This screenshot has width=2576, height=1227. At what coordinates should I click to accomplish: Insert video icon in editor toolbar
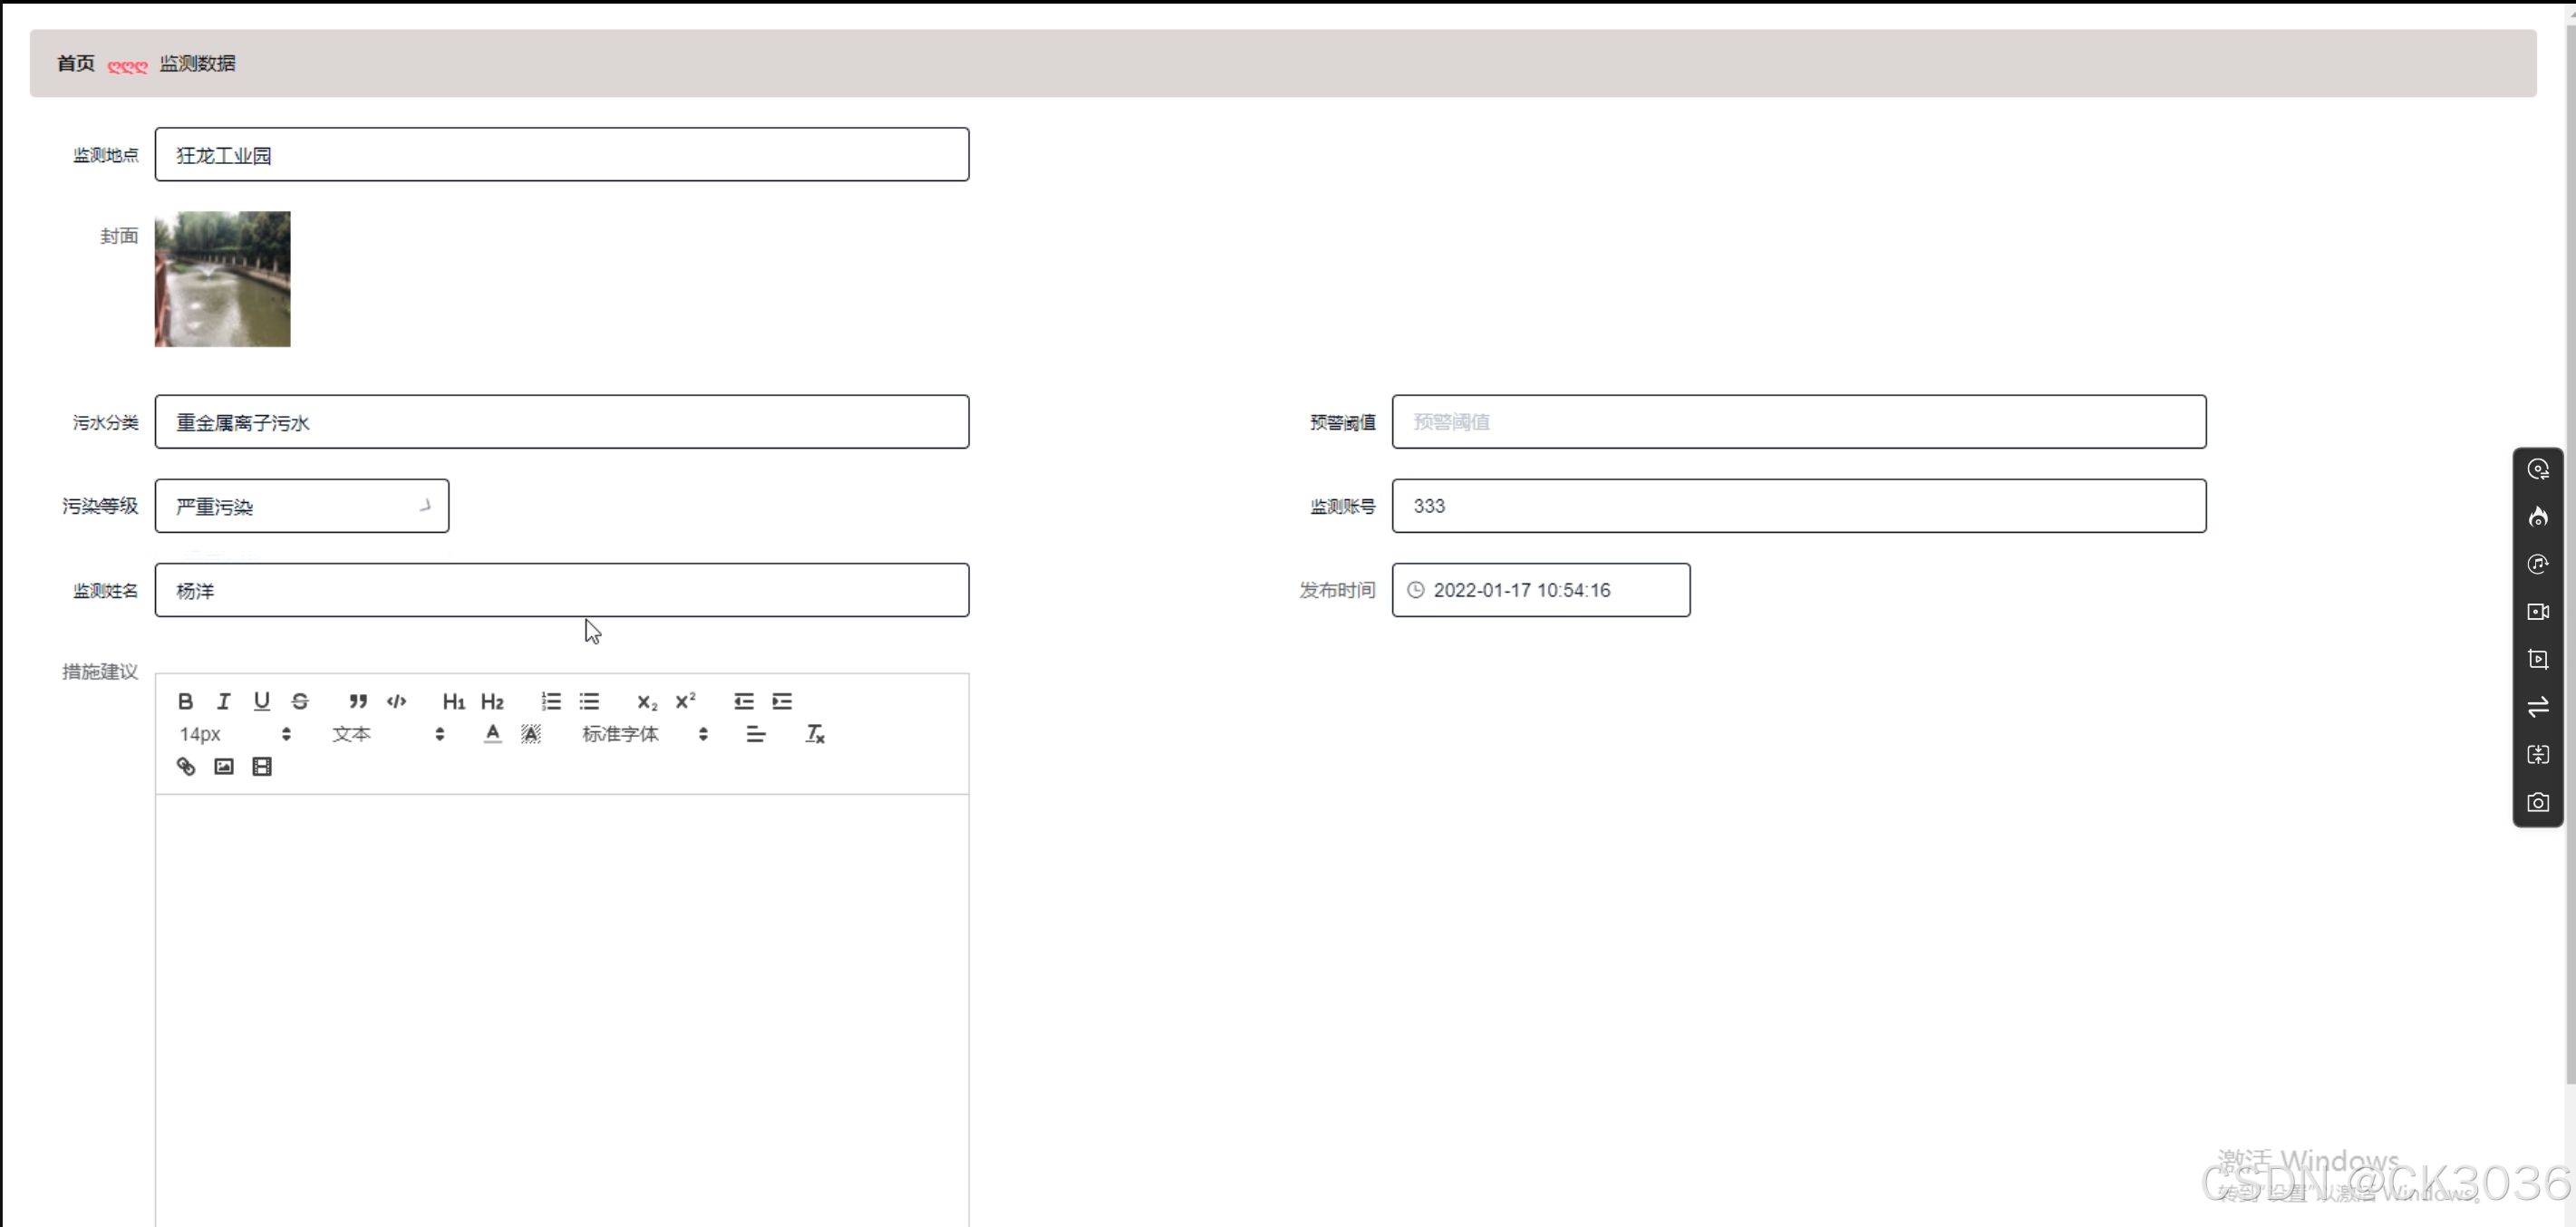coord(261,766)
